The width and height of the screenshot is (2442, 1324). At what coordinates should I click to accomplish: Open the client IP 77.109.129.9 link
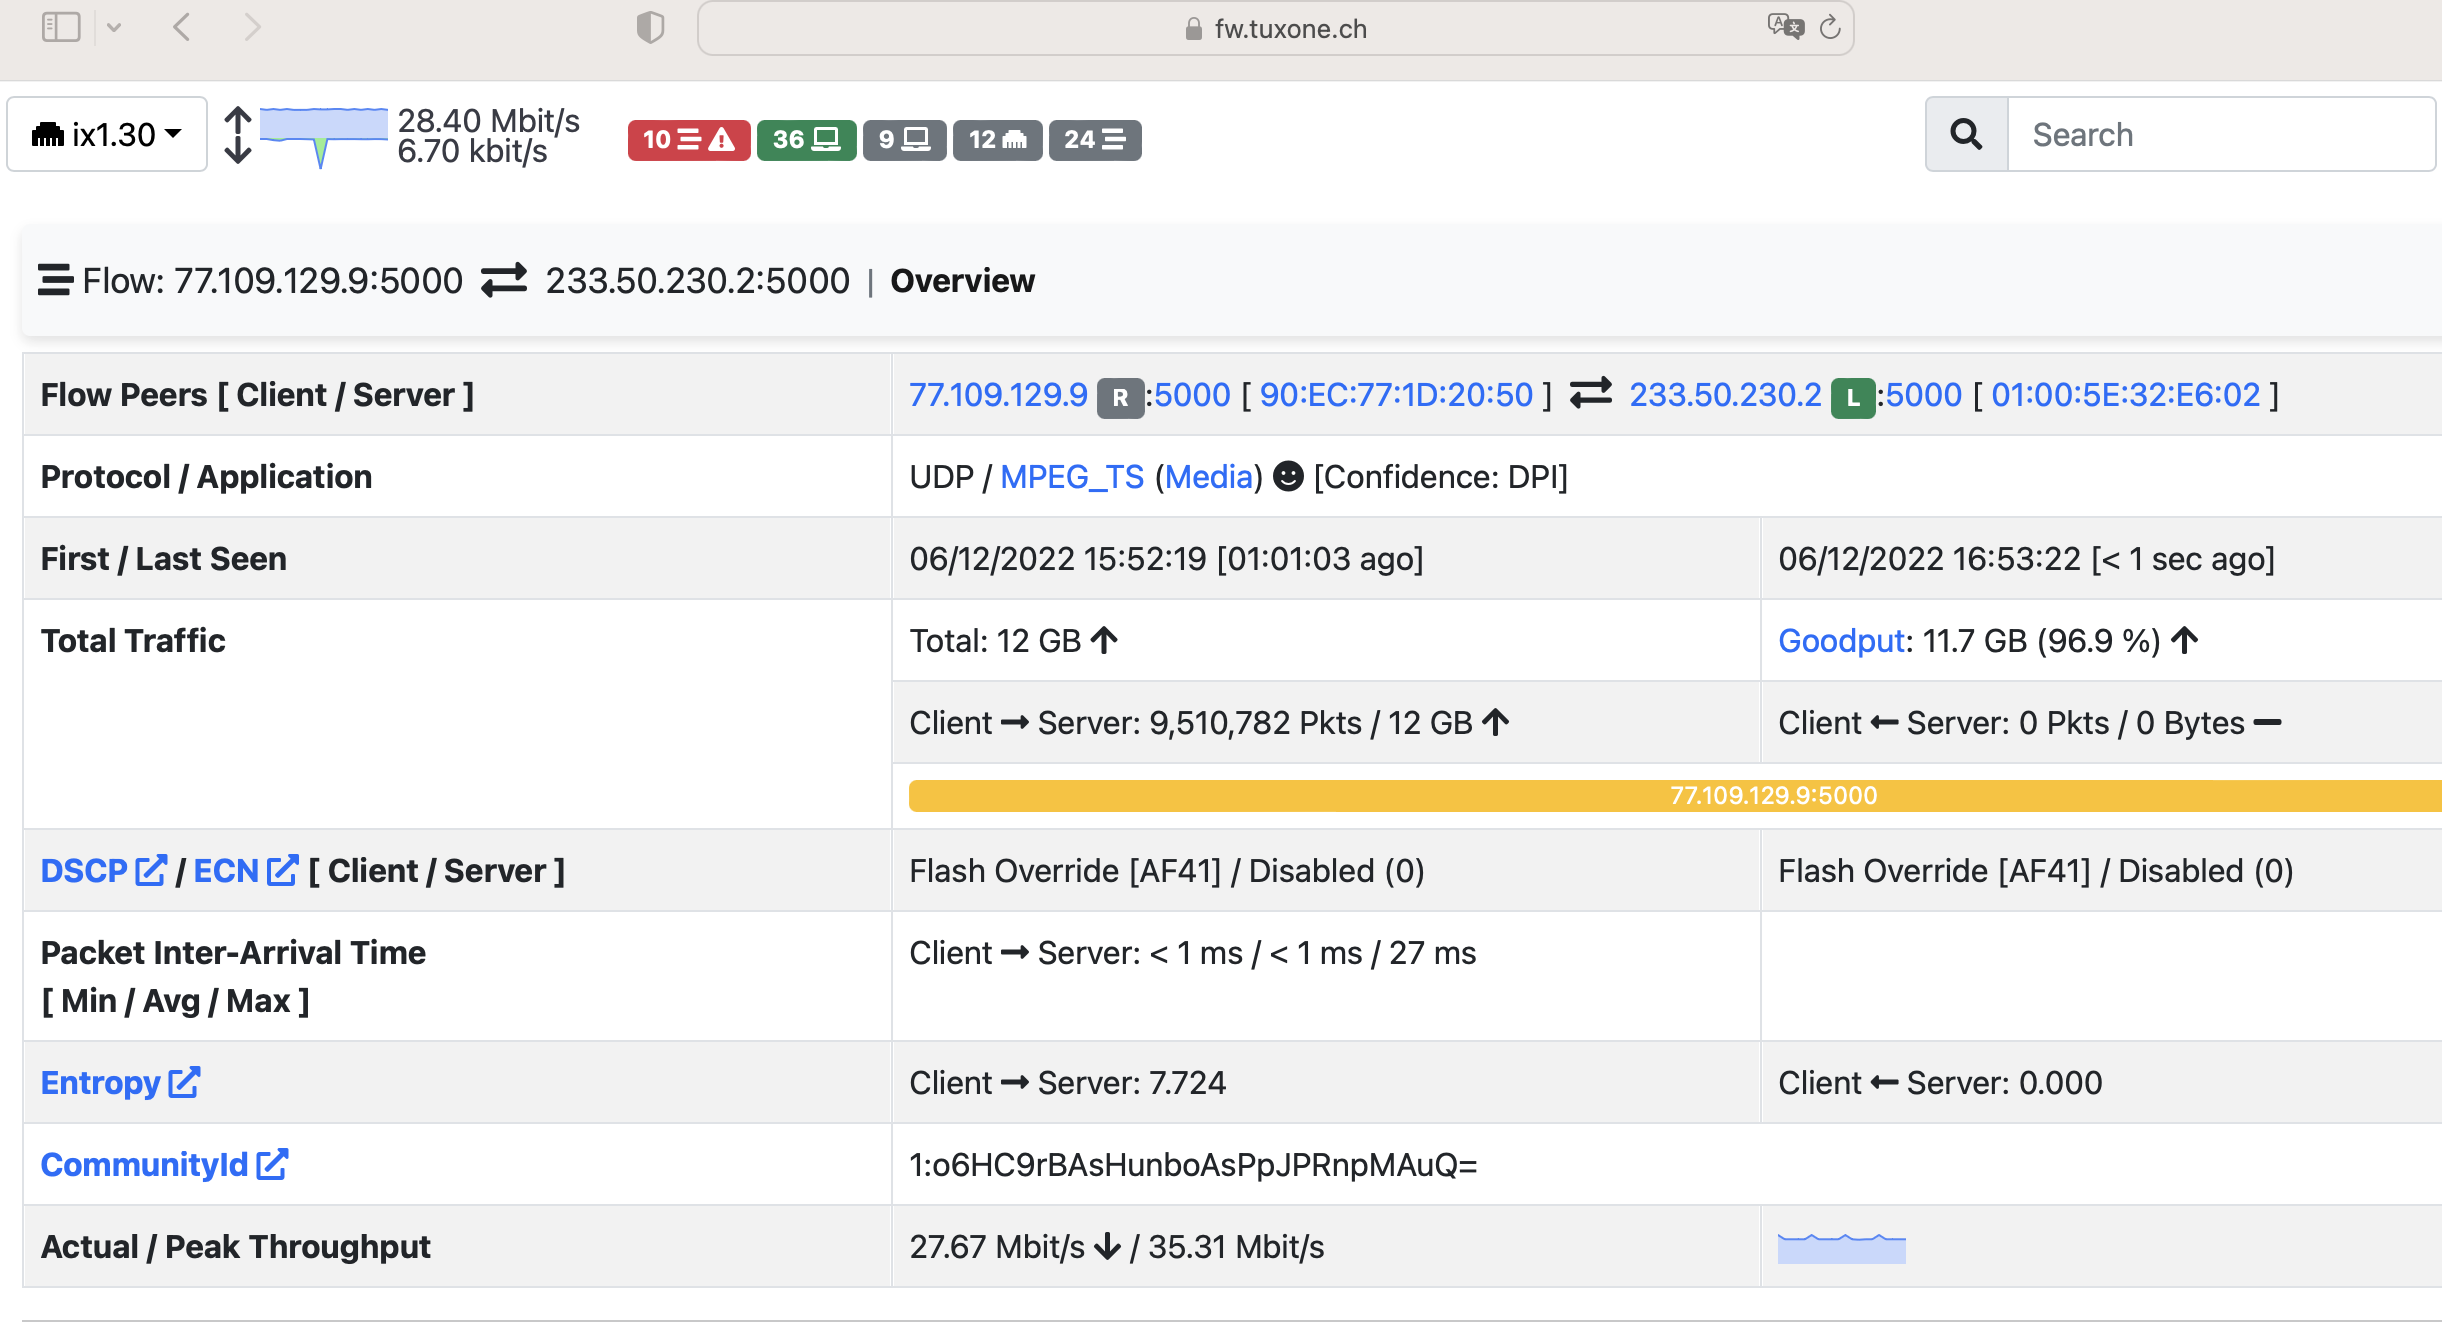point(998,395)
